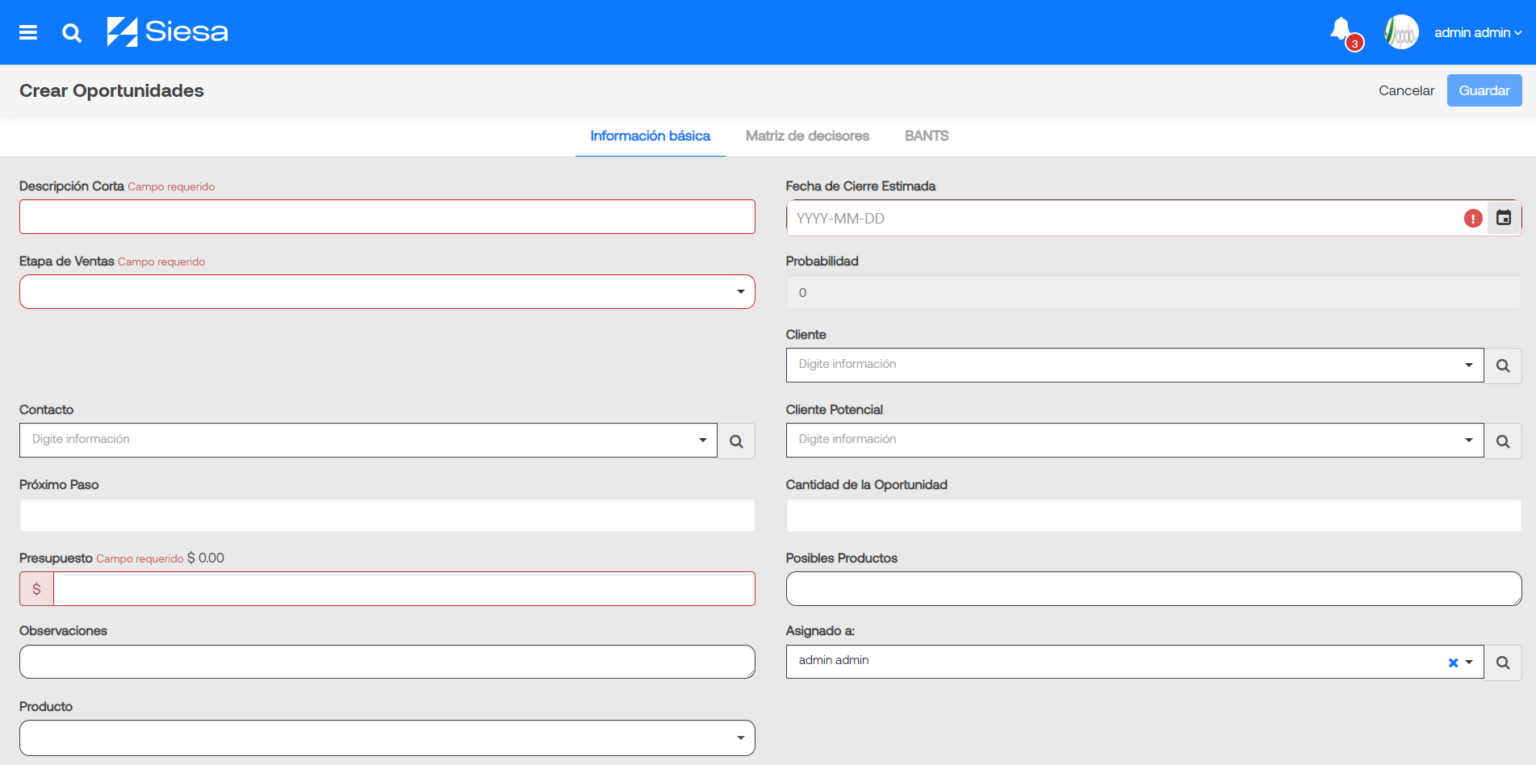Image resolution: width=1536 pixels, height=765 pixels.
Task: Click the $ 0.00 budget value text
Action: 206,558
